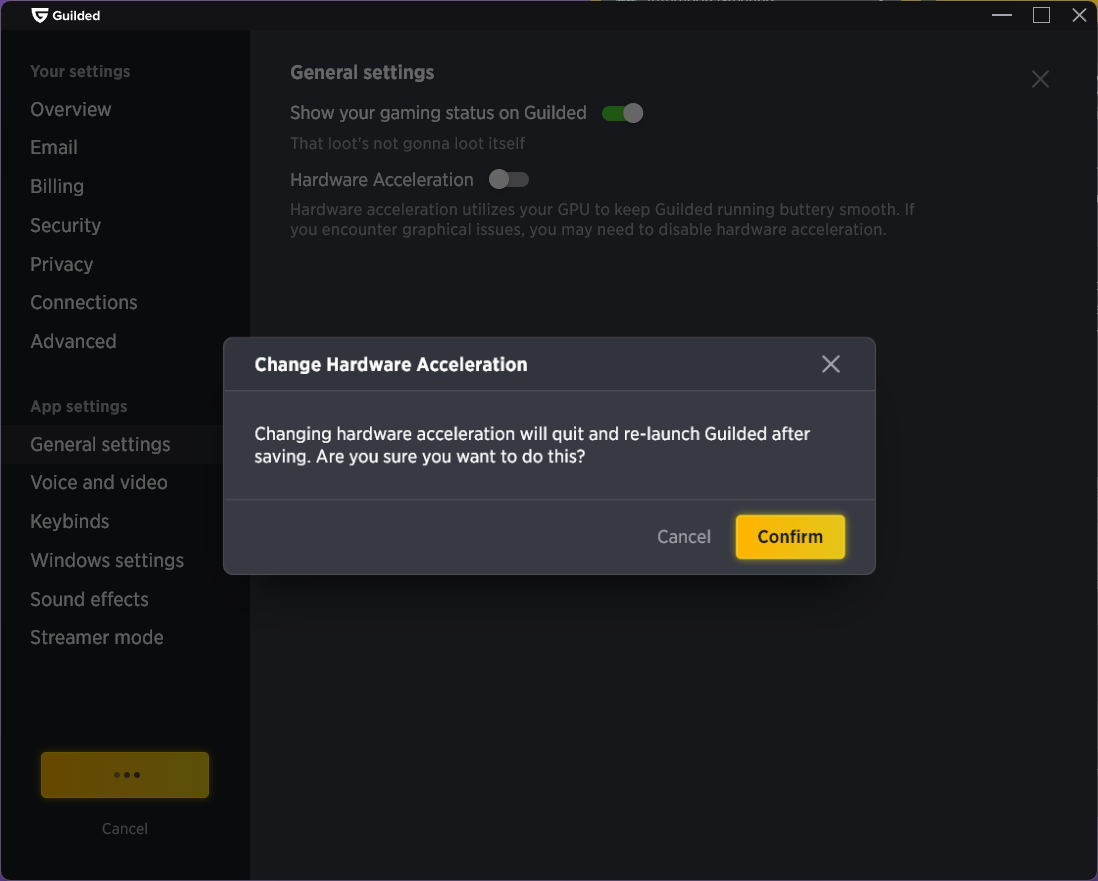Click the 'Your settings' sidebar header

pyautogui.click(x=80, y=71)
